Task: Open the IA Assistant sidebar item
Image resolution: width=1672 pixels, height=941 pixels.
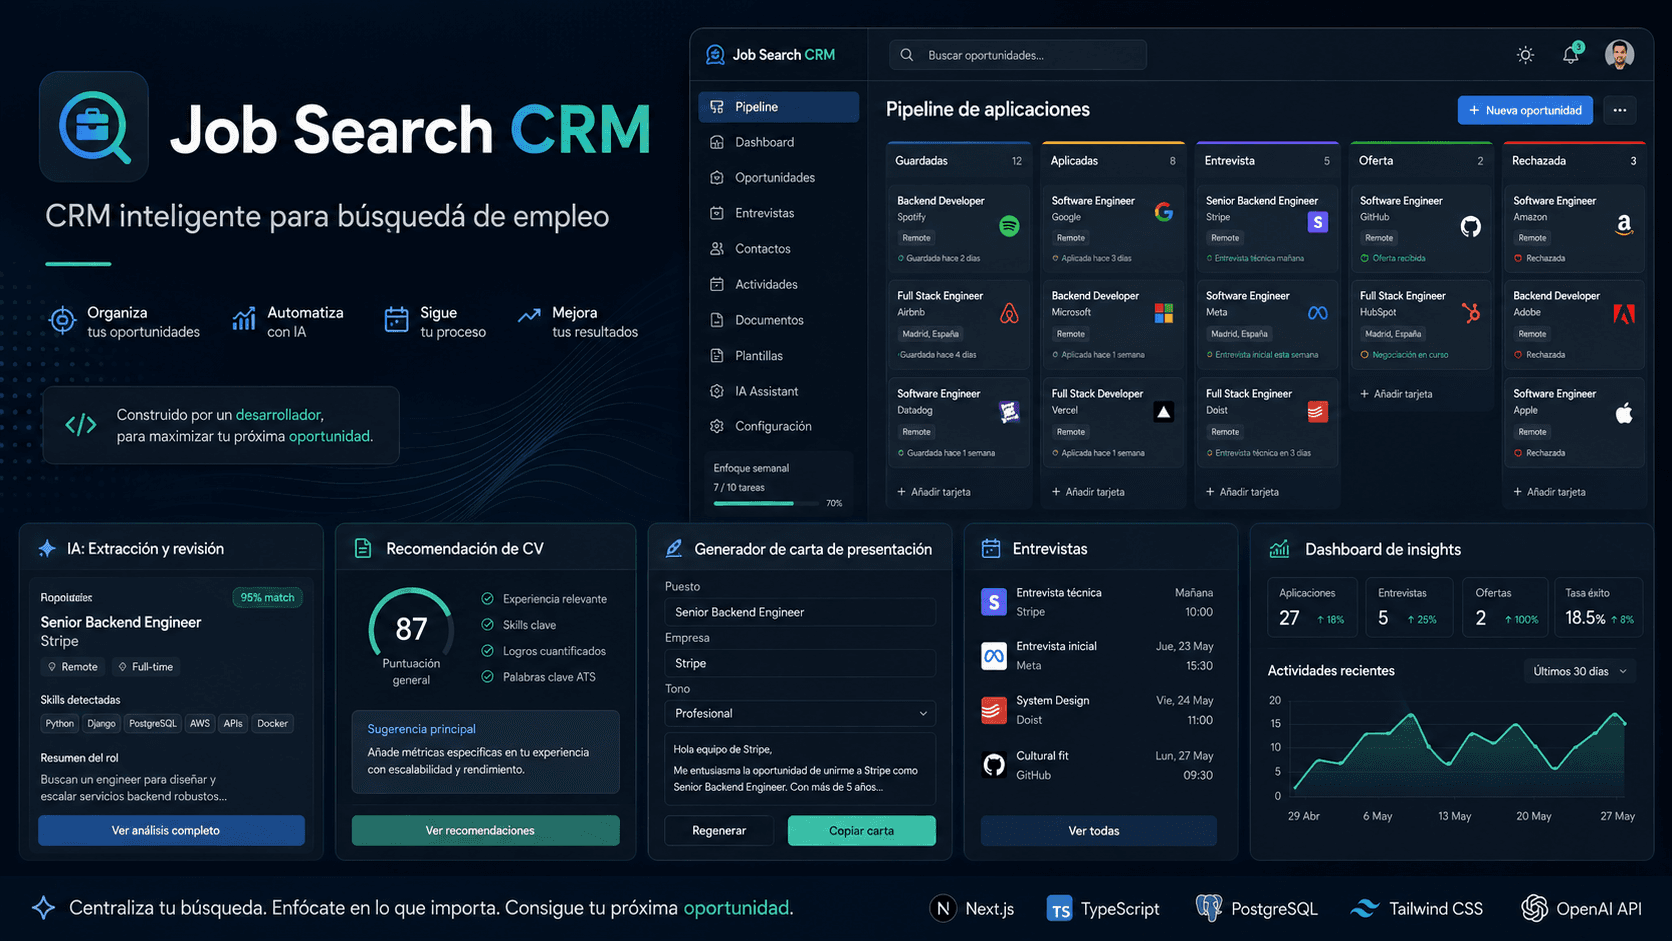Action: 778,391
